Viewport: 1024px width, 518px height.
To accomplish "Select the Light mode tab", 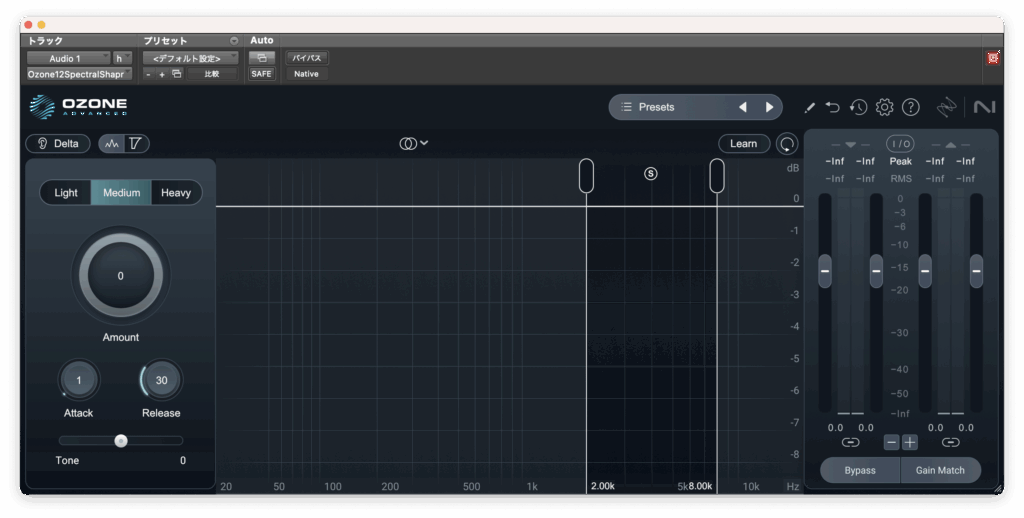I will [66, 193].
